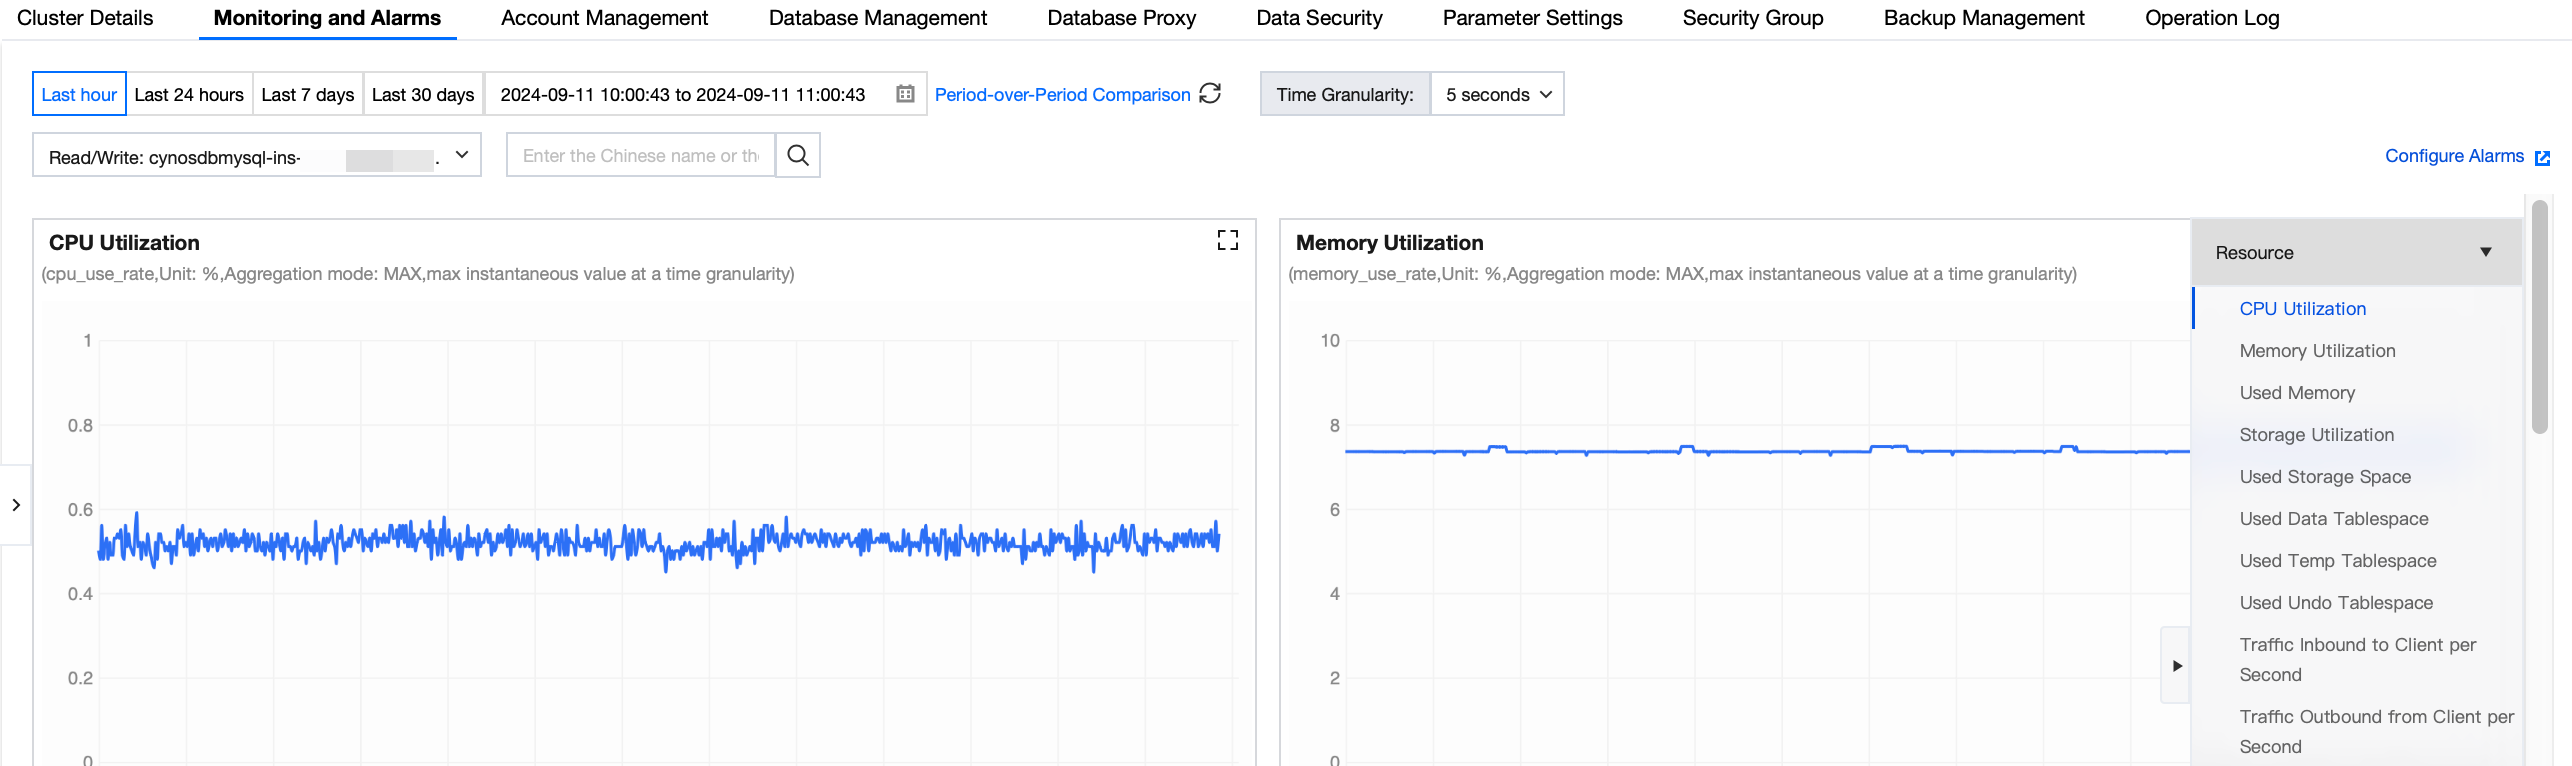Viewport: 2572px width, 766px height.
Task: Click the Configure Alarms external link icon
Action: pos(2542,157)
